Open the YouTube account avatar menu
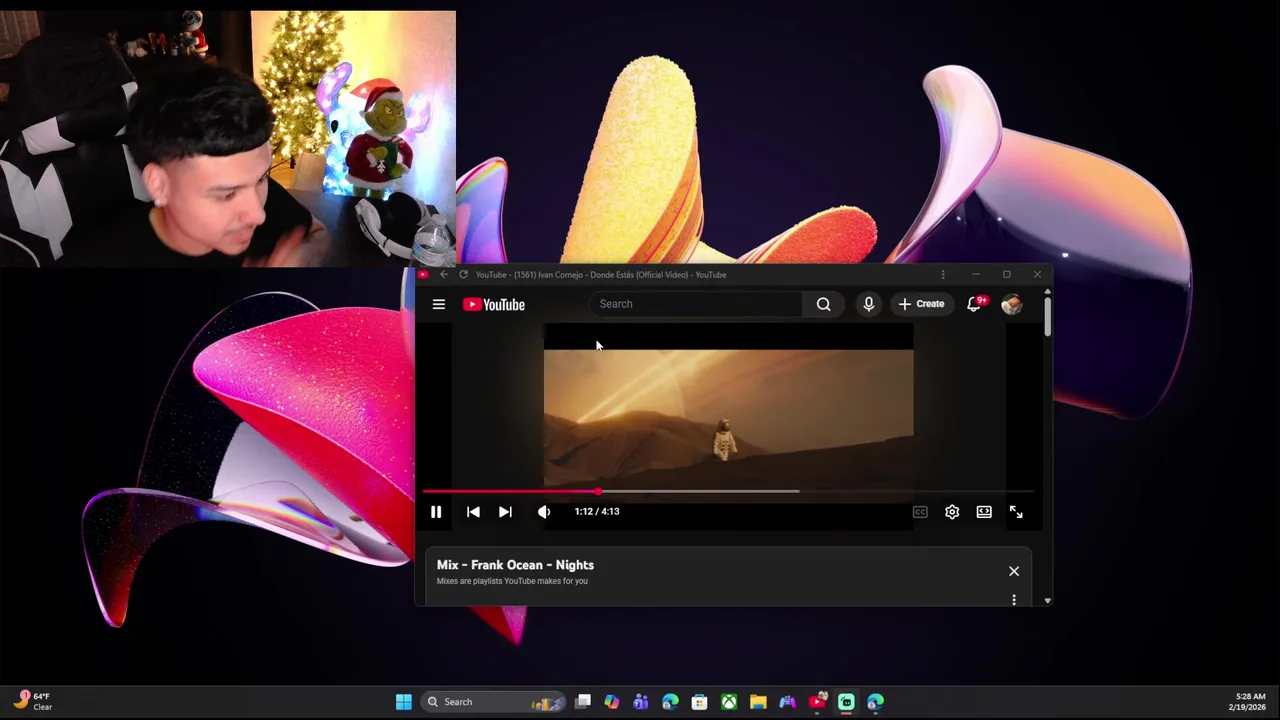Viewport: 1280px width, 720px height. pyautogui.click(x=1012, y=304)
